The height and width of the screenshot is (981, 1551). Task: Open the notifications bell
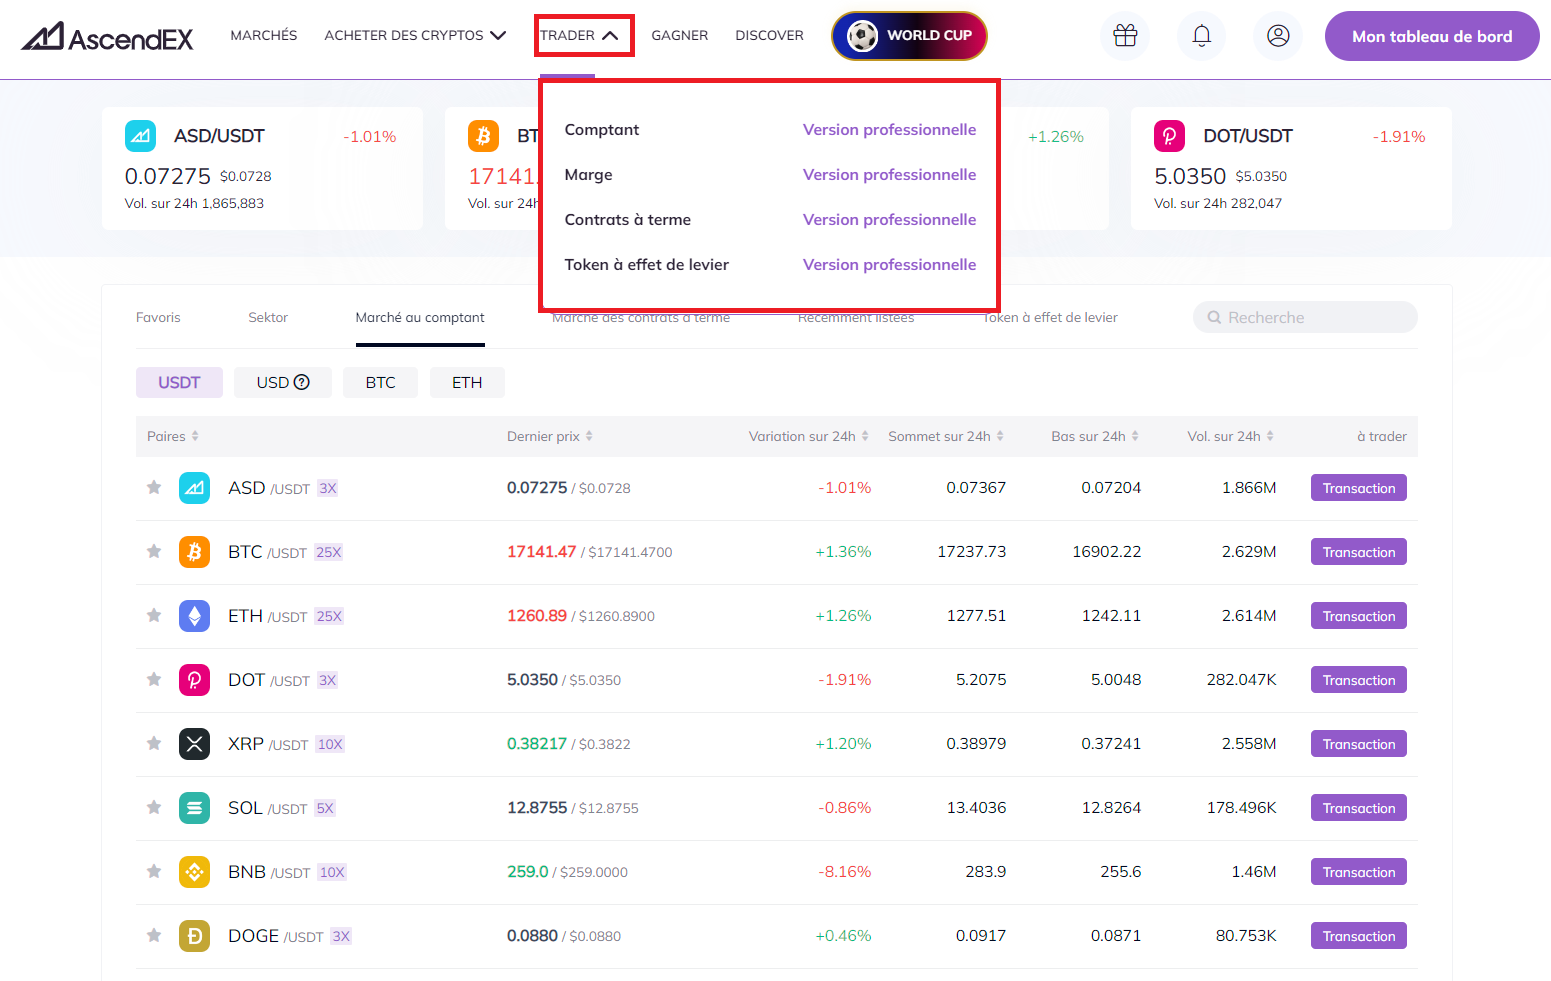[x=1201, y=36]
